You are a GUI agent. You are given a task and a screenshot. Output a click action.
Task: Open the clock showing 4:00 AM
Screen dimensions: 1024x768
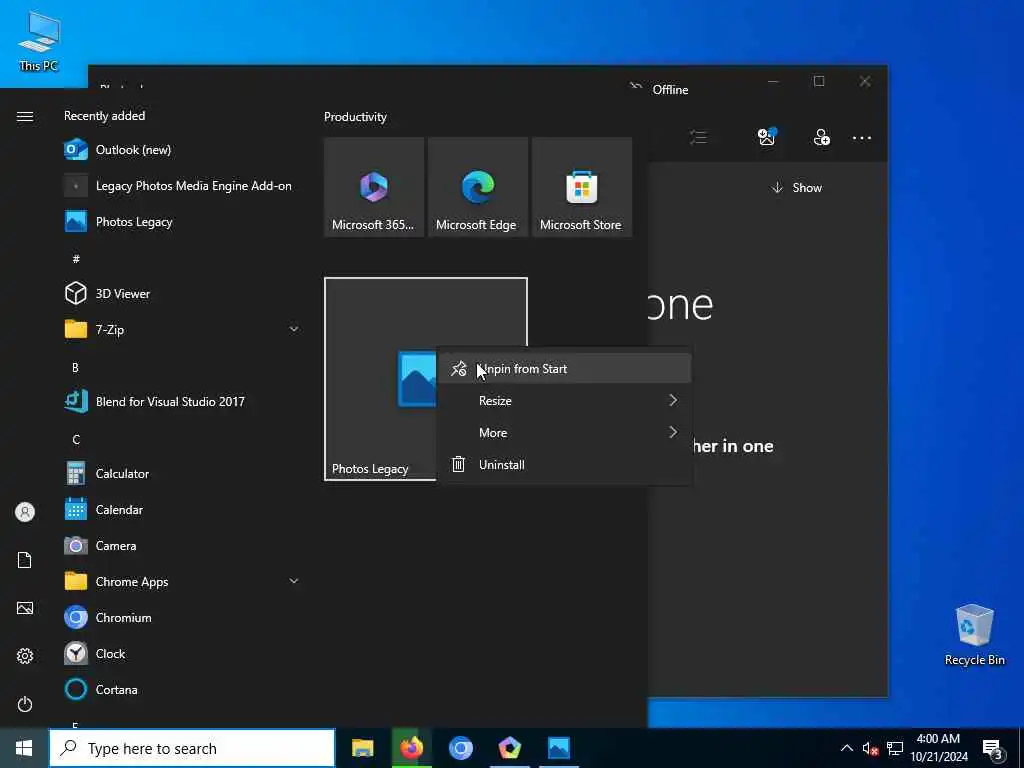[x=939, y=748]
